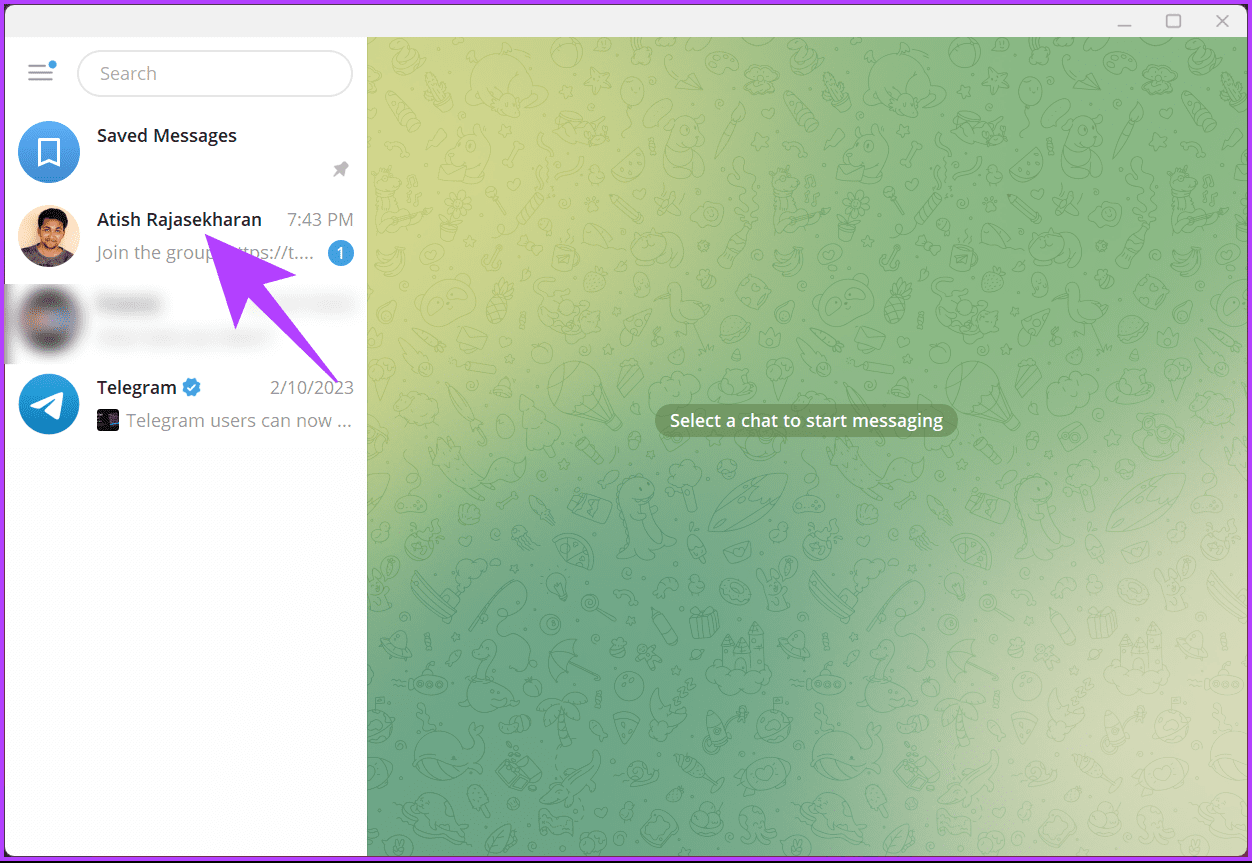Click Telegram's blue verified badge
Screen dimensions: 1252x863
(x=191, y=387)
